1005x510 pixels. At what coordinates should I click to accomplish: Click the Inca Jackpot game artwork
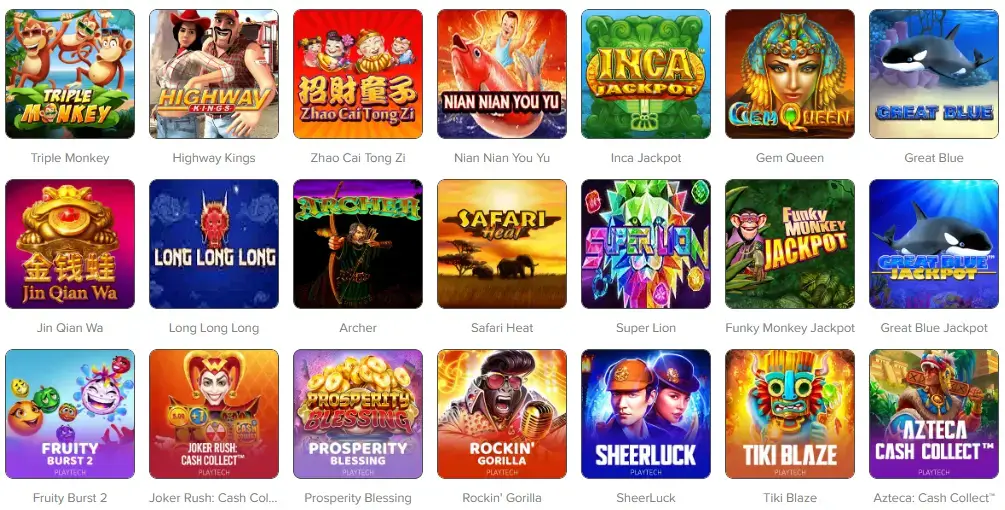point(646,74)
